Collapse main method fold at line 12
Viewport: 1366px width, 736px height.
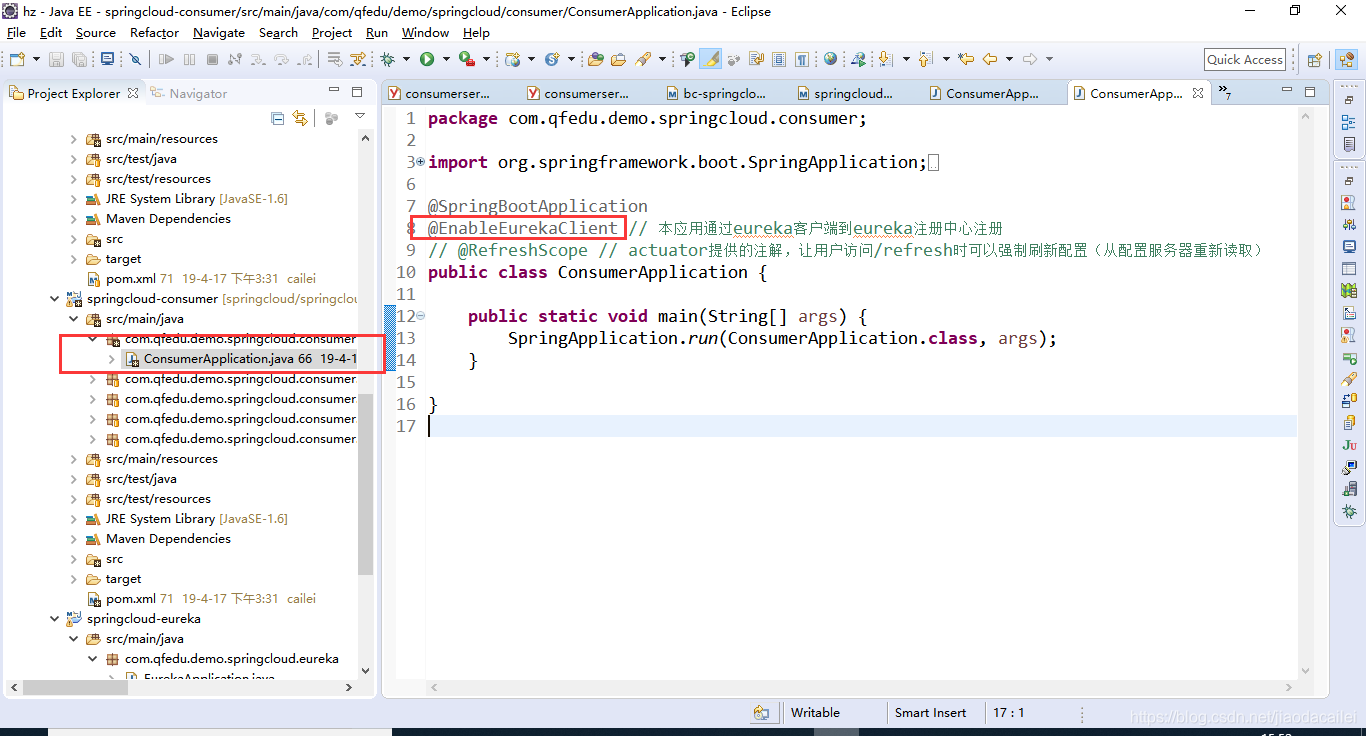420,315
